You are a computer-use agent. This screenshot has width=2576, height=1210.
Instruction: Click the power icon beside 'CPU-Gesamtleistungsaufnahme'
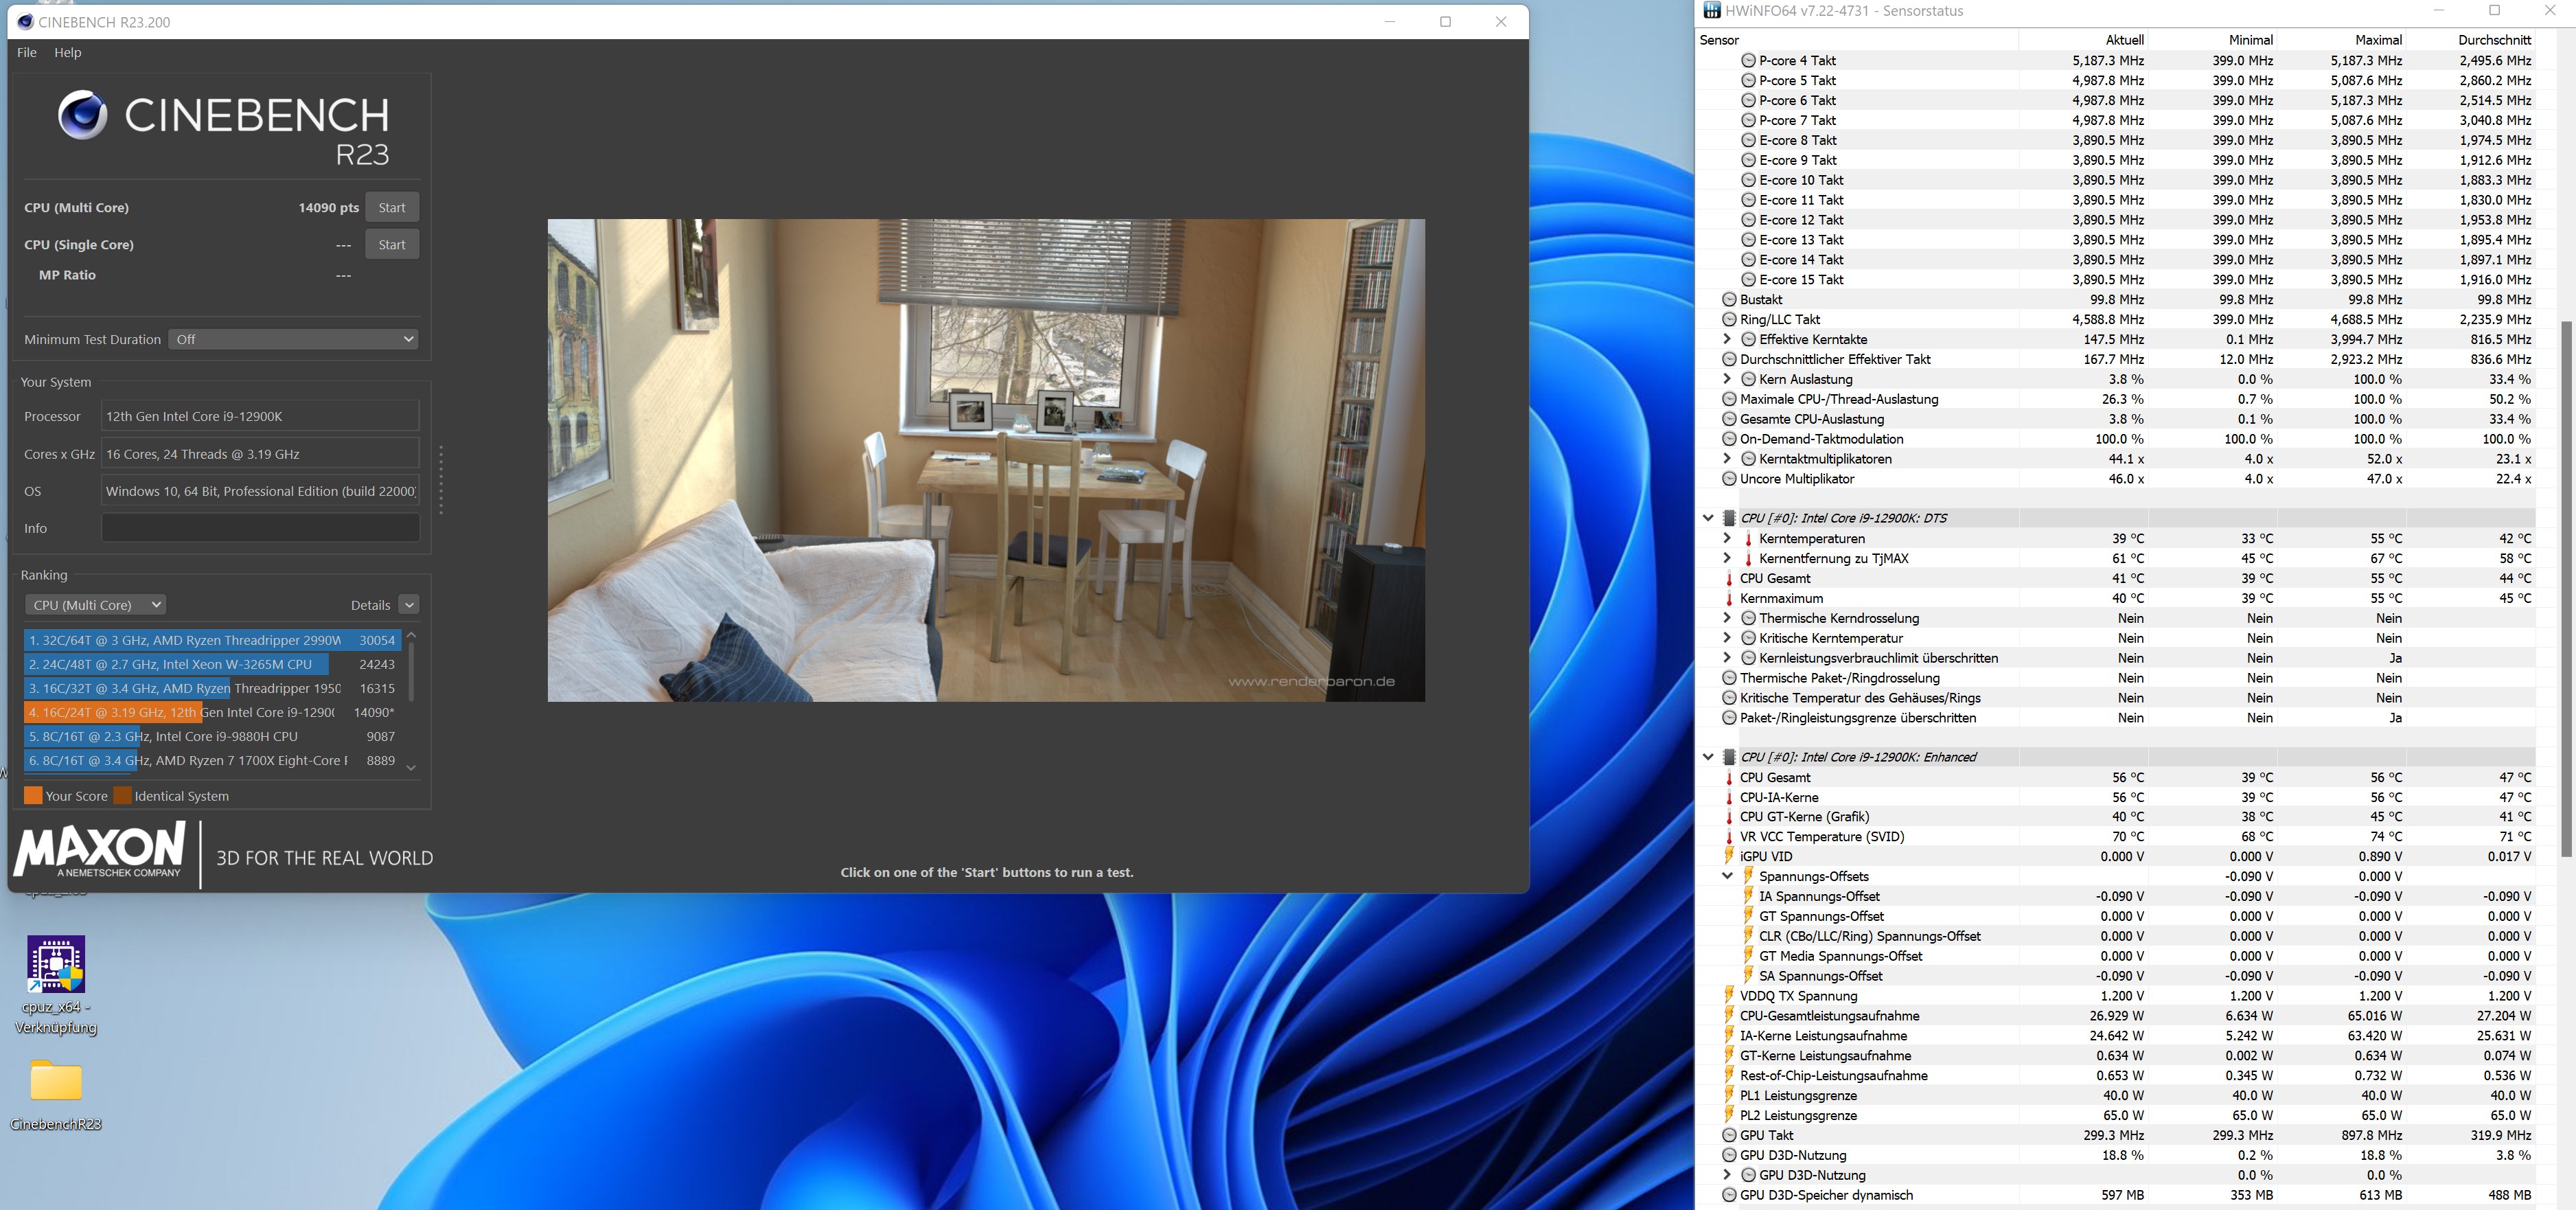click(1730, 1015)
